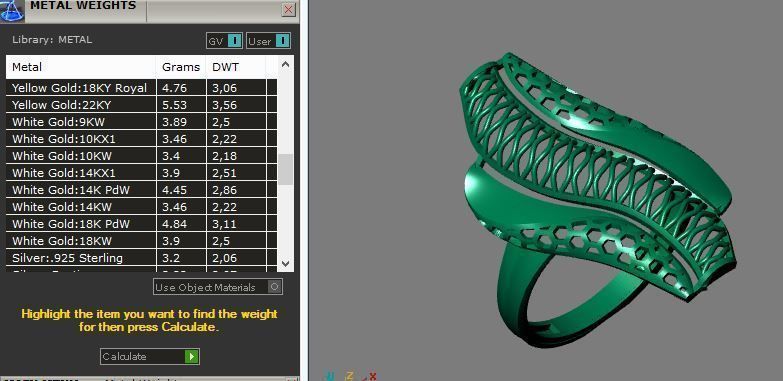Viewport: 783px width, 381px height.
Task: Select White Gold:9KW row
Action: (x=141, y=122)
